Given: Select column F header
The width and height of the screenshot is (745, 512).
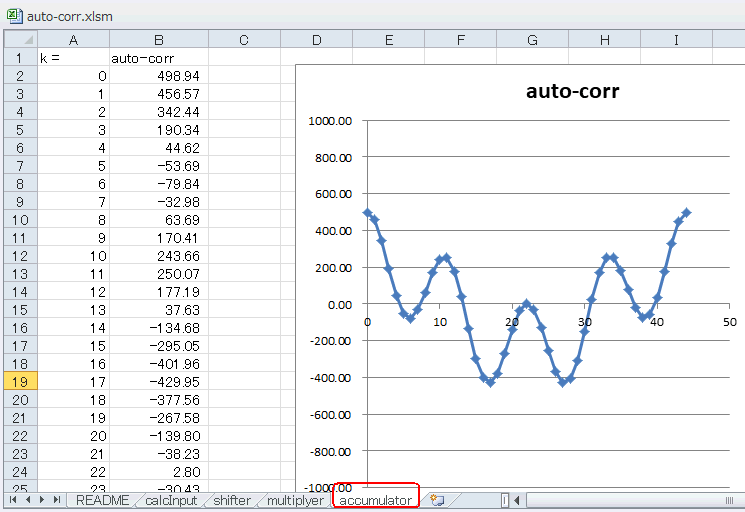Looking at the screenshot, I should click(x=460, y=40).
